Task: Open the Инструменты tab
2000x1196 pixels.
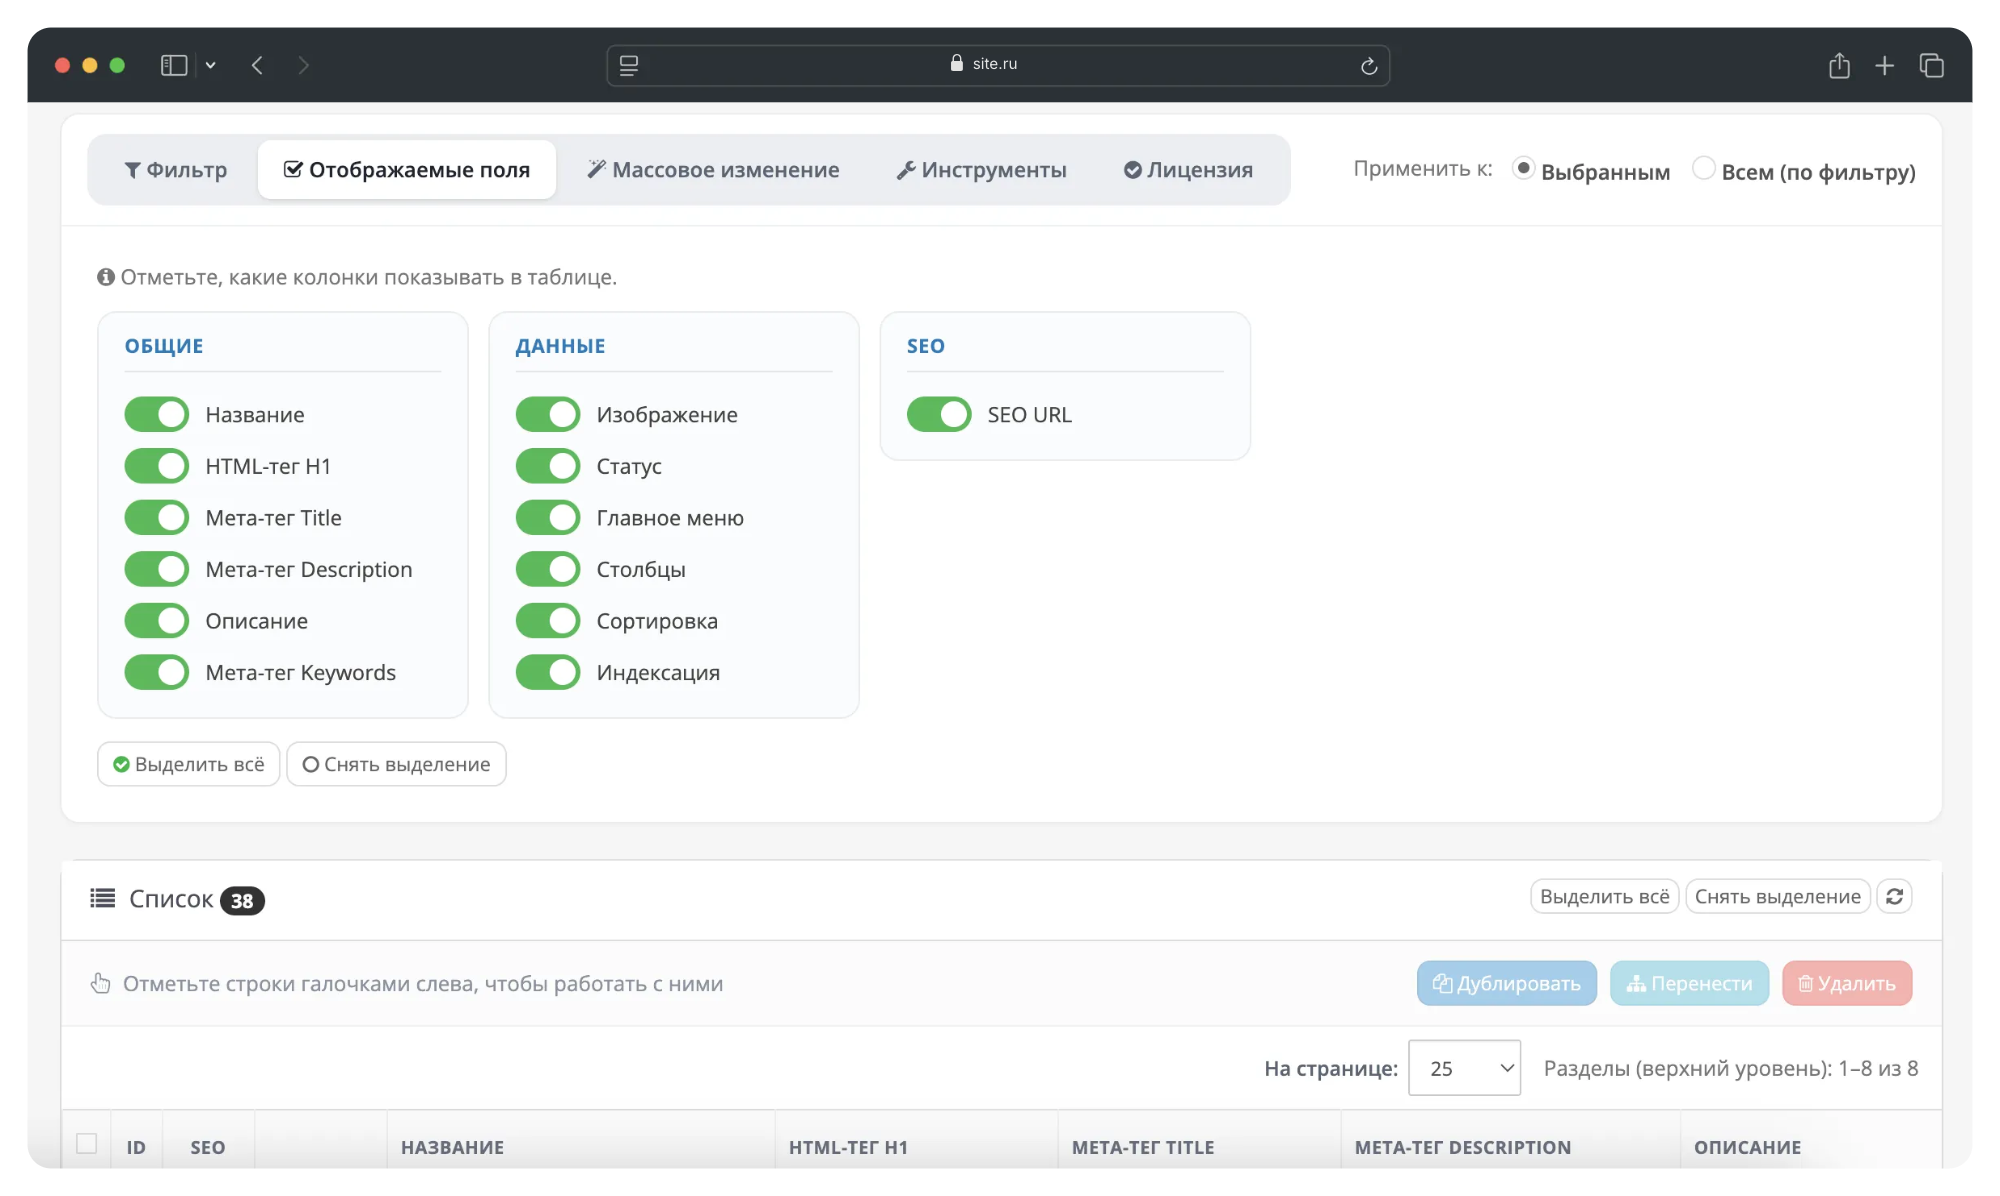Action: tap(982, 170)
